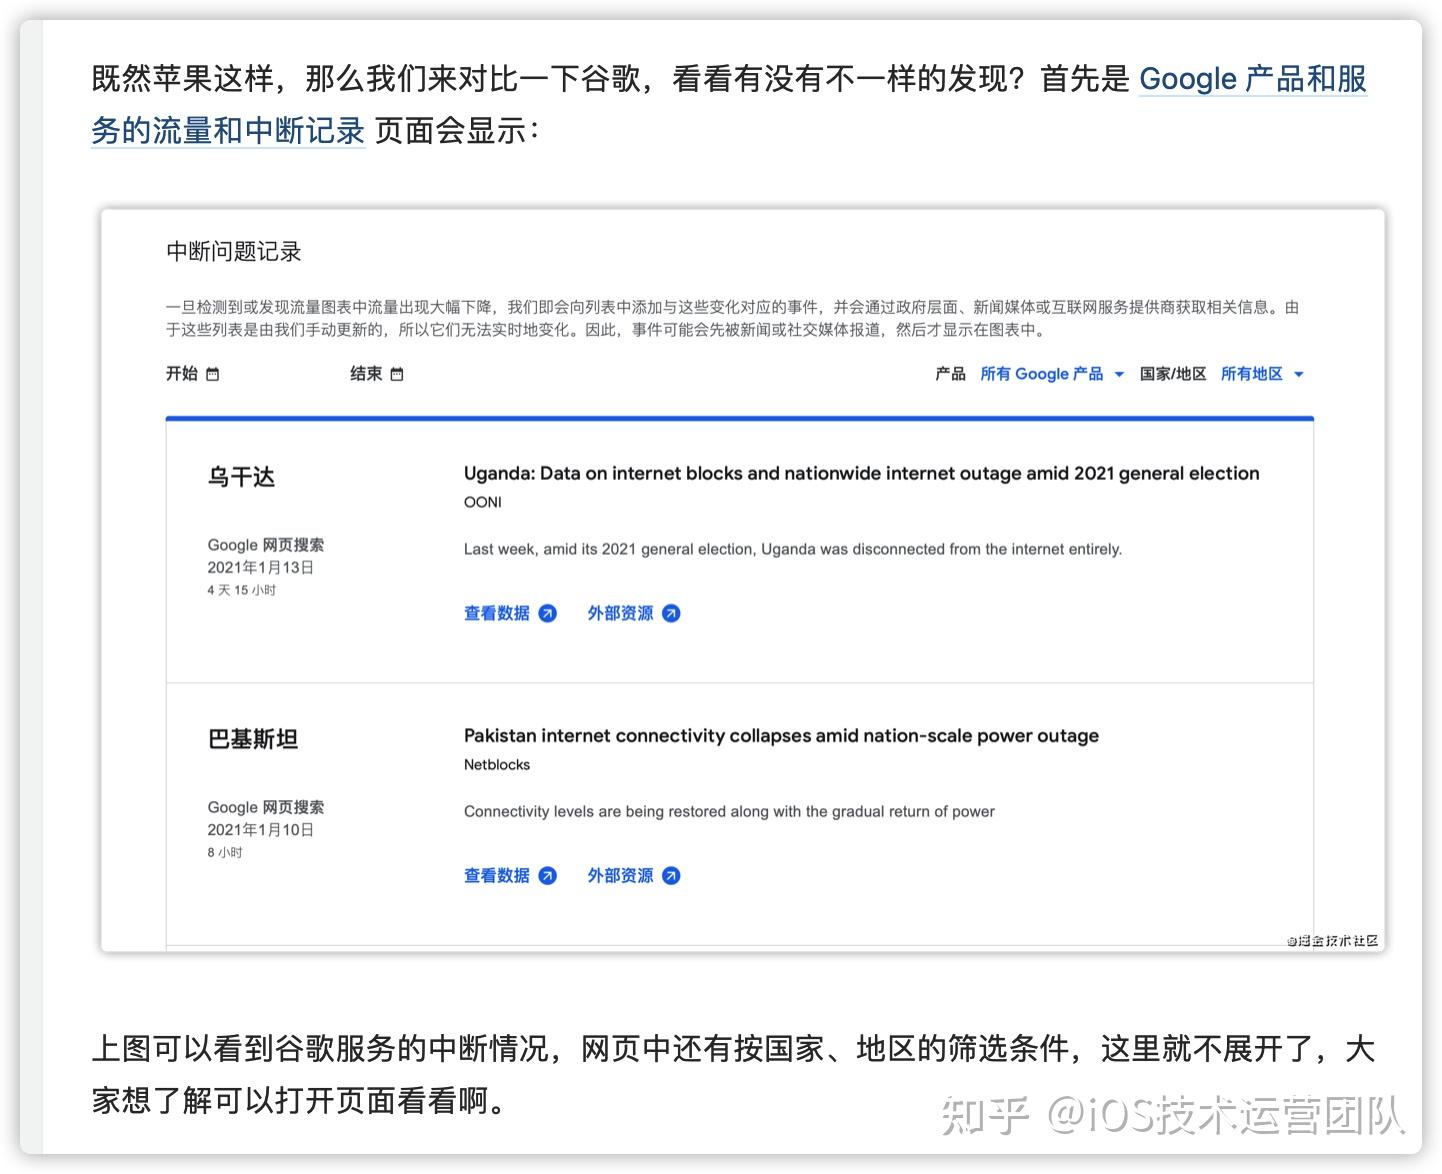The width and height of the screenshot is (1442, 1174).
Task: Click the calendar icon next to 开始
Action: tap(212, 374)
